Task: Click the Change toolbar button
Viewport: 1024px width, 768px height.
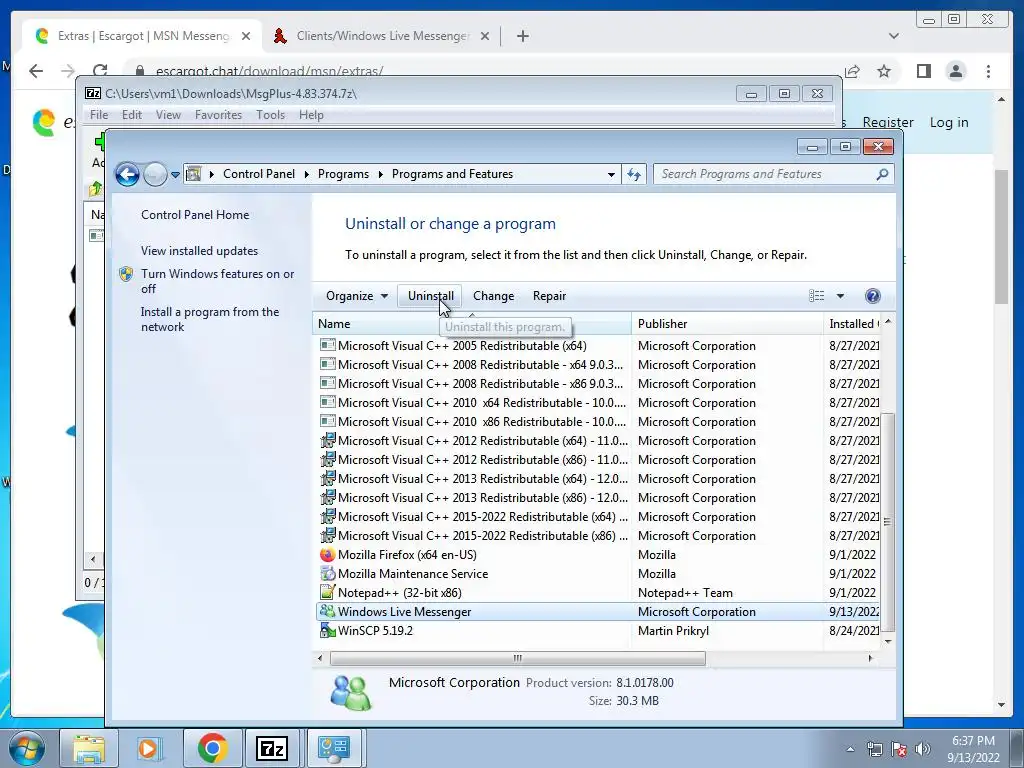Action: (493, 296)
